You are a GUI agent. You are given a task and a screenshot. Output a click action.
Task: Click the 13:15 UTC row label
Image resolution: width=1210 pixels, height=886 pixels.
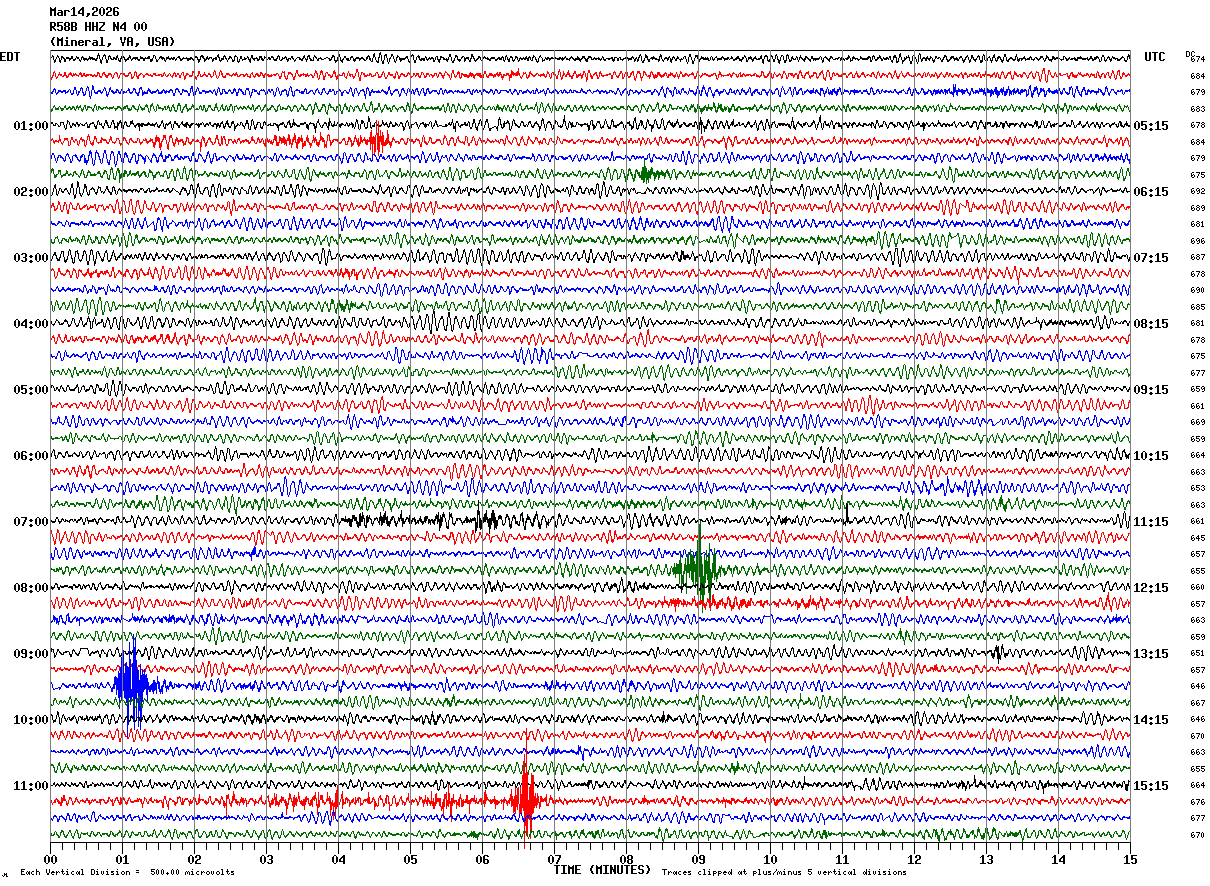coord(1151,654)
